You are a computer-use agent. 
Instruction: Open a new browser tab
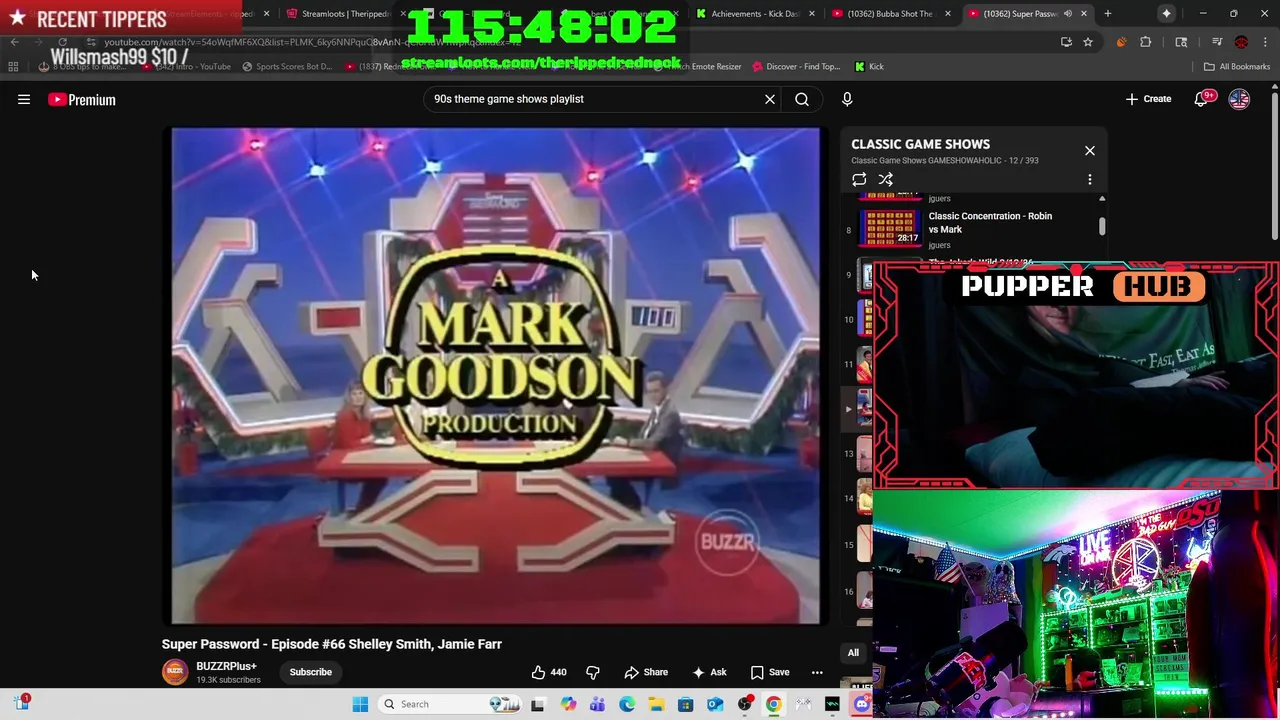click(x=1107, y=14)
